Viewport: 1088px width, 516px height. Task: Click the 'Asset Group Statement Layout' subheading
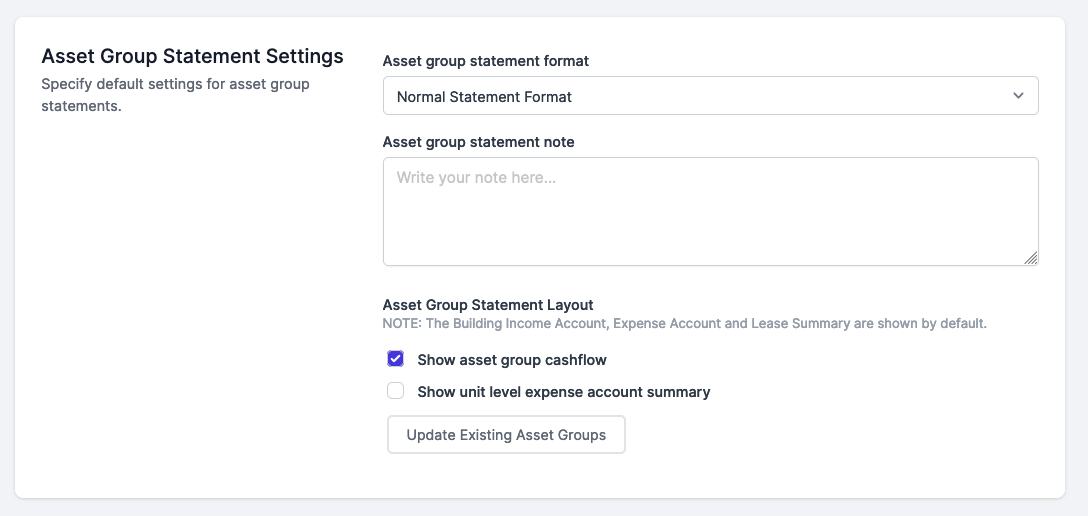pyautogui.click(x=488, y=305)
